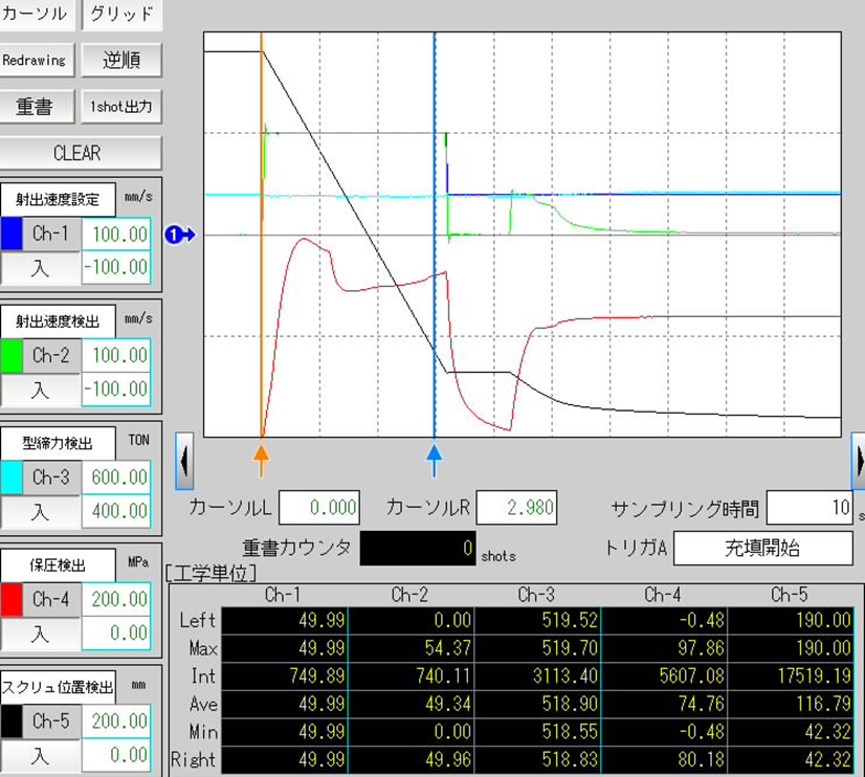Select the 保圧検出 channel label

pyautogui.click(x=57, y=565)
